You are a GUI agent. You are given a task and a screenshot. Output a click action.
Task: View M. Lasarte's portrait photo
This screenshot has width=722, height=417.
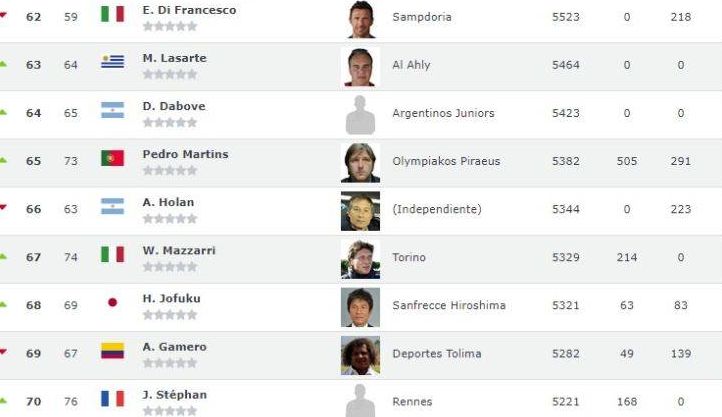coord(360,66)
